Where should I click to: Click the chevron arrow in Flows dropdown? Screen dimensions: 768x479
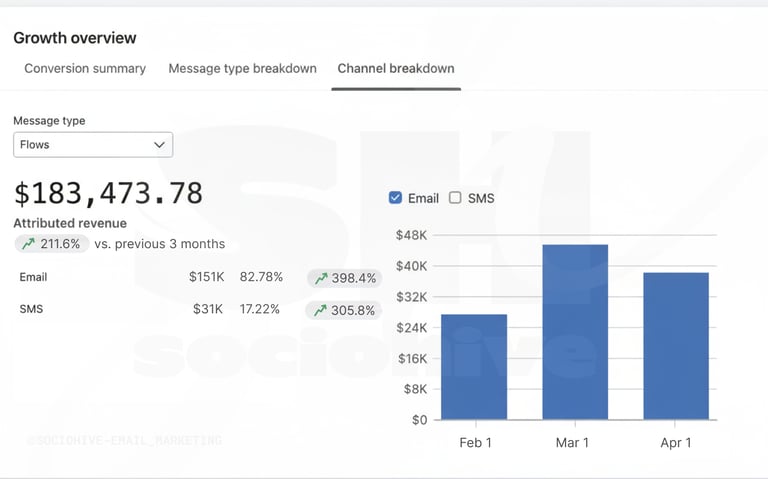tap(159, 145)
